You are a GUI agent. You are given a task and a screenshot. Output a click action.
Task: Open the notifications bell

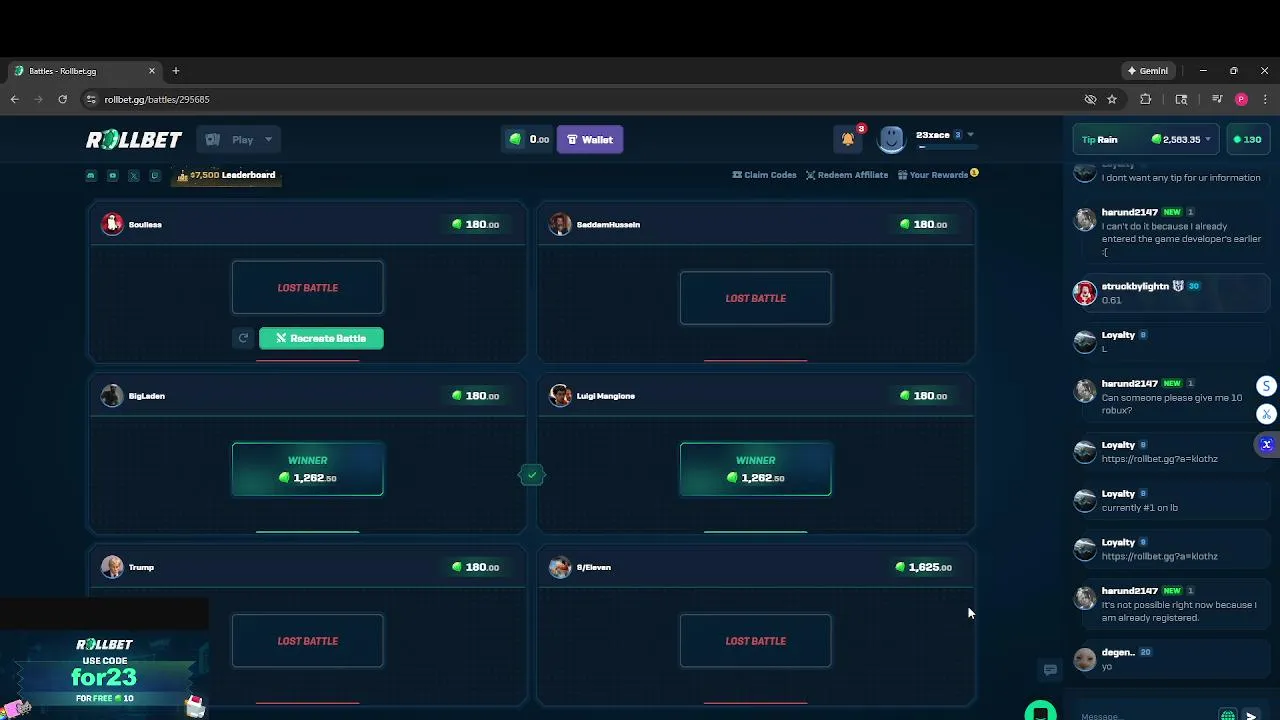tap(848, 139)
